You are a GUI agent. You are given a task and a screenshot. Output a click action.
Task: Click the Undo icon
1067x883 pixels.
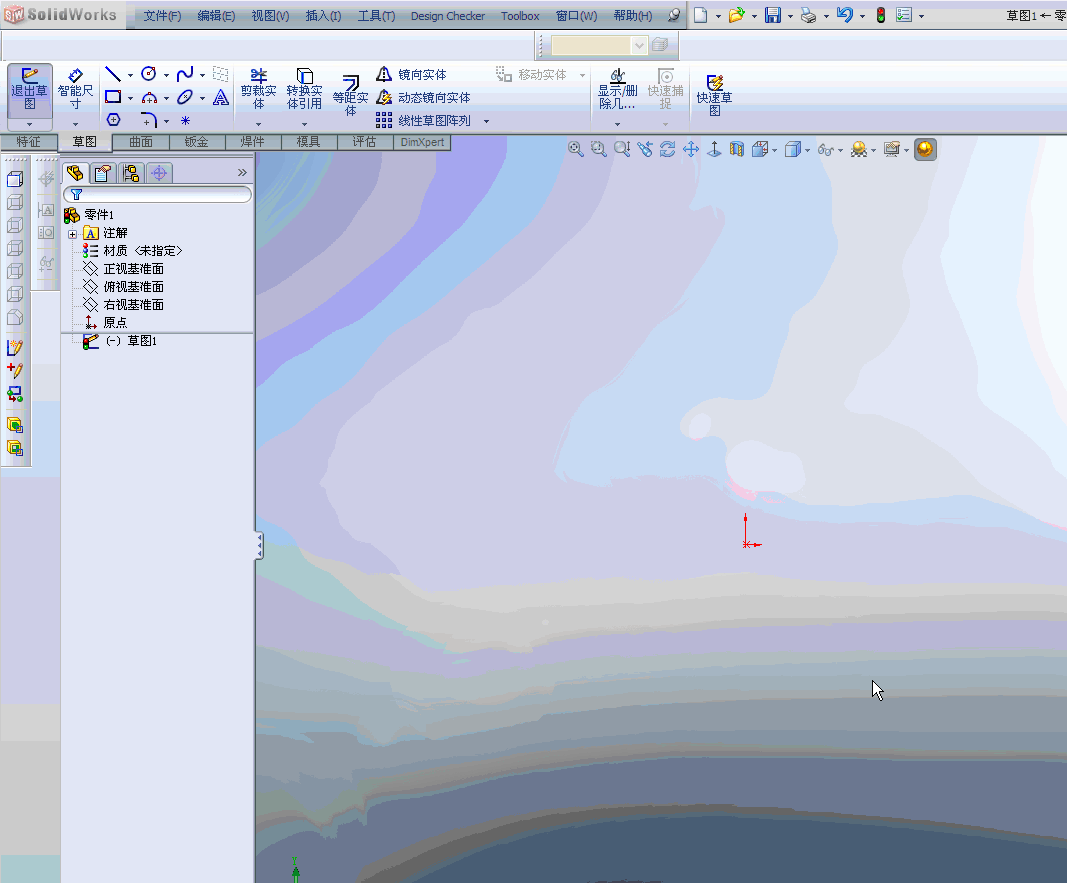(844, 15)
